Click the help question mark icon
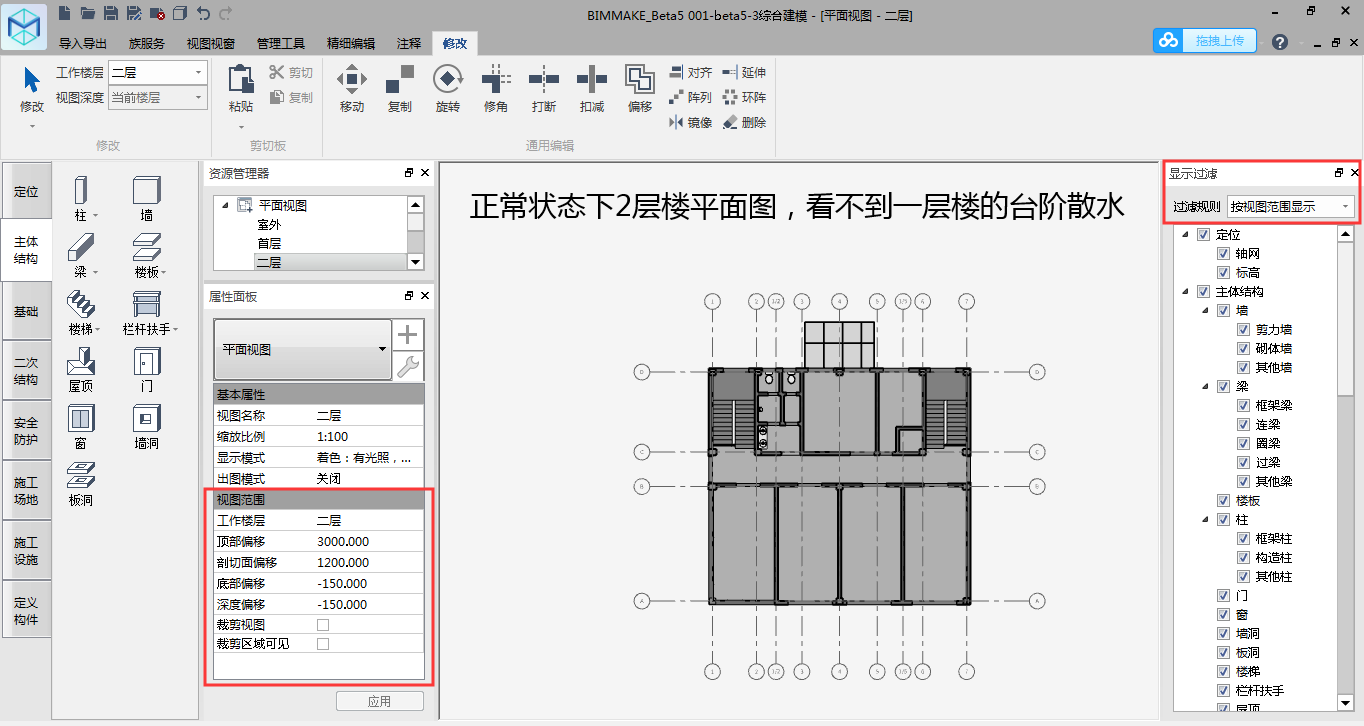The image size is (1364, 726). 1279,42
